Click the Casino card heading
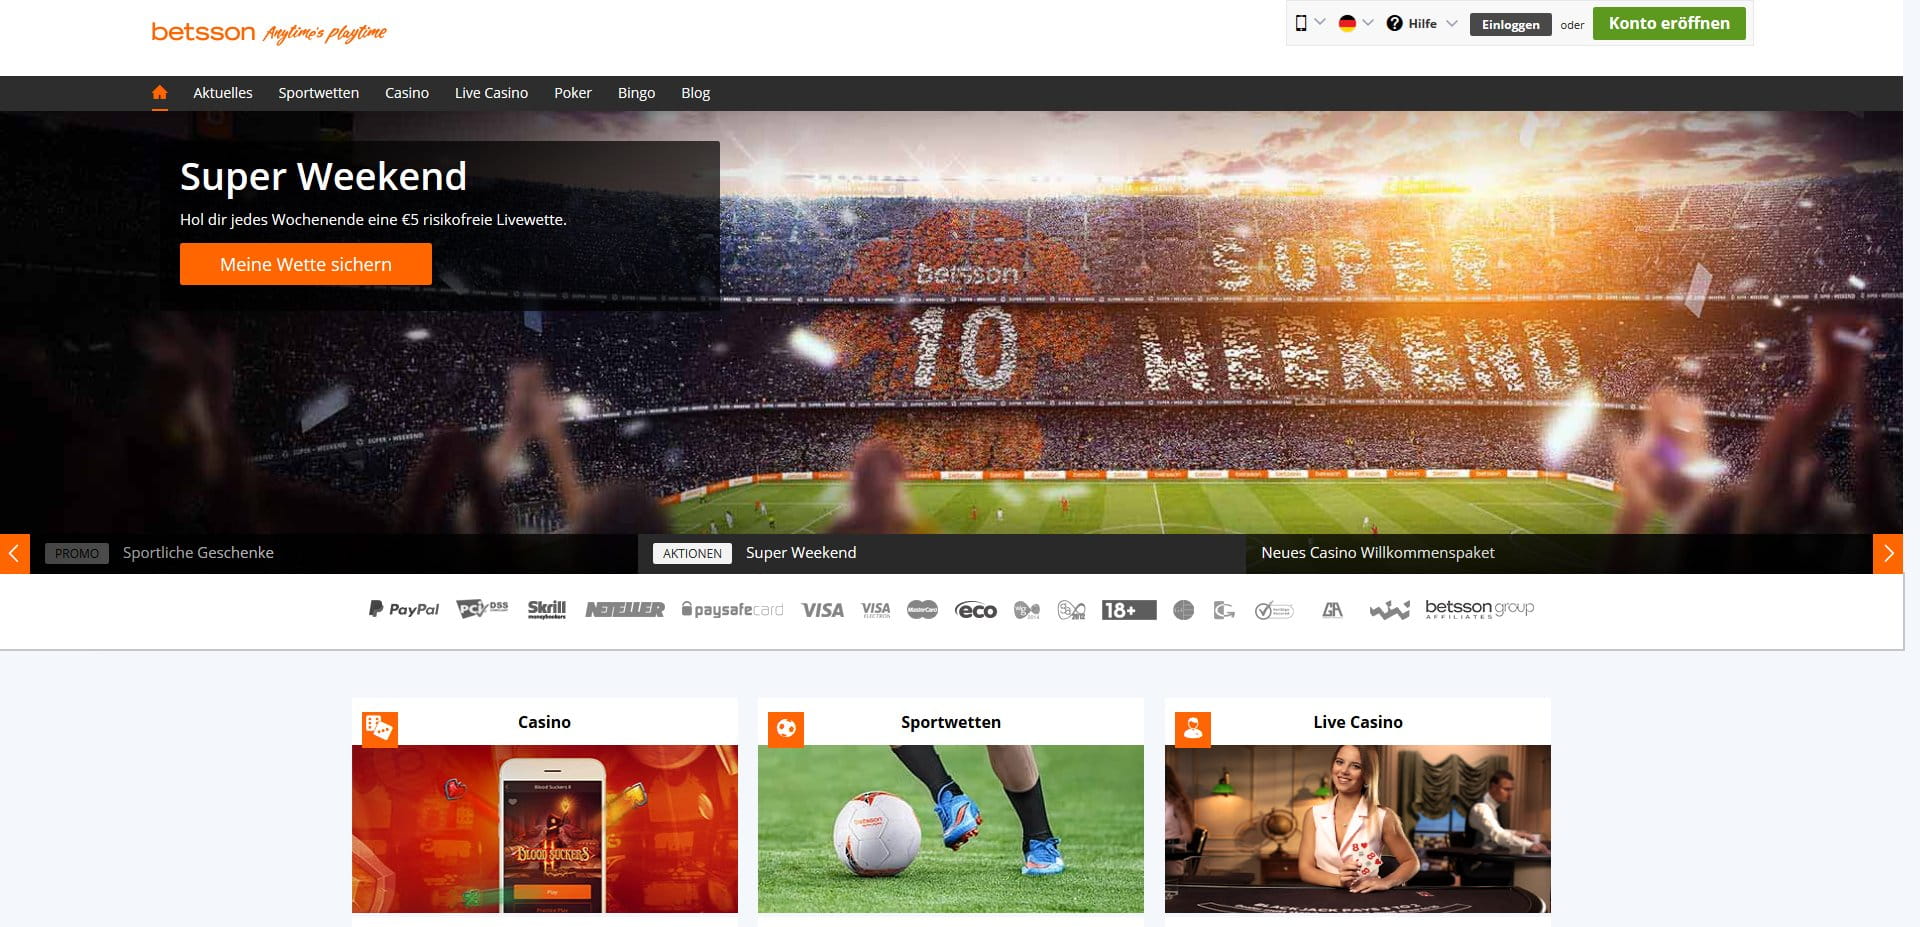Viewport: 1920px width, 927px height. [x=544, y=722]
